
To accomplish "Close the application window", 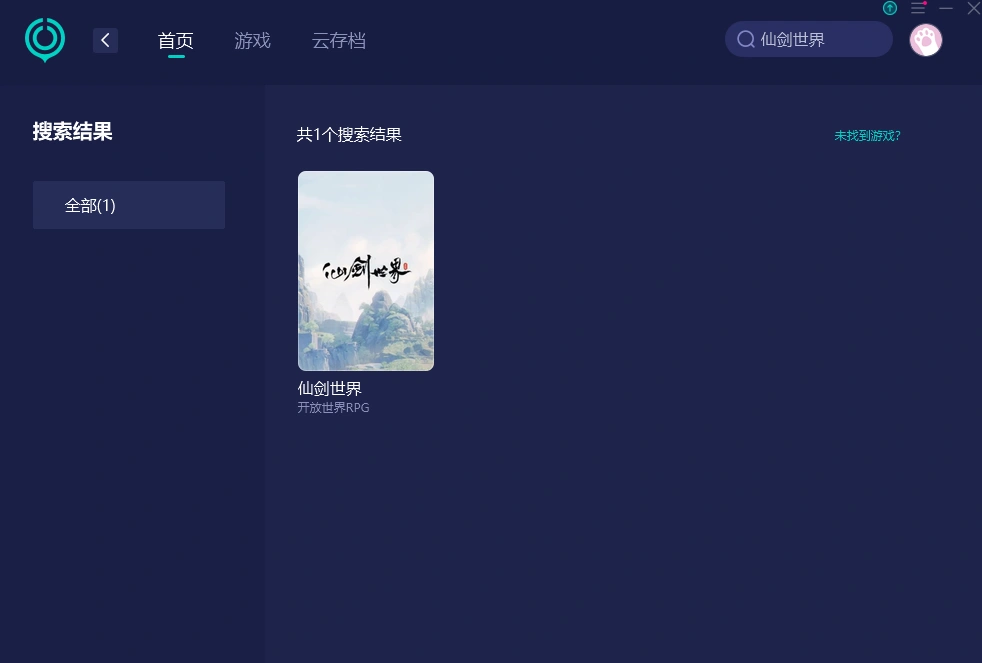I will coord(973,8).
